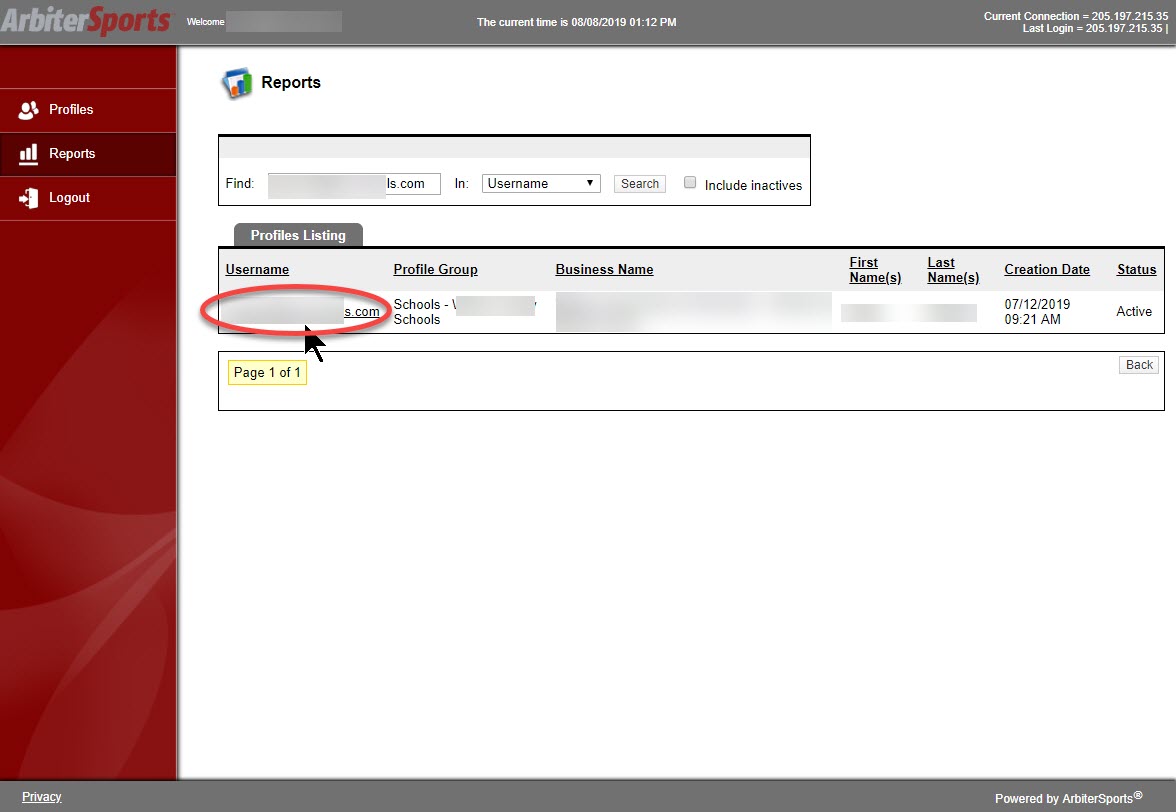Click the Reports page heading text
The width and height of the screenshot is (1176, 812).
(x=290, y=82)
